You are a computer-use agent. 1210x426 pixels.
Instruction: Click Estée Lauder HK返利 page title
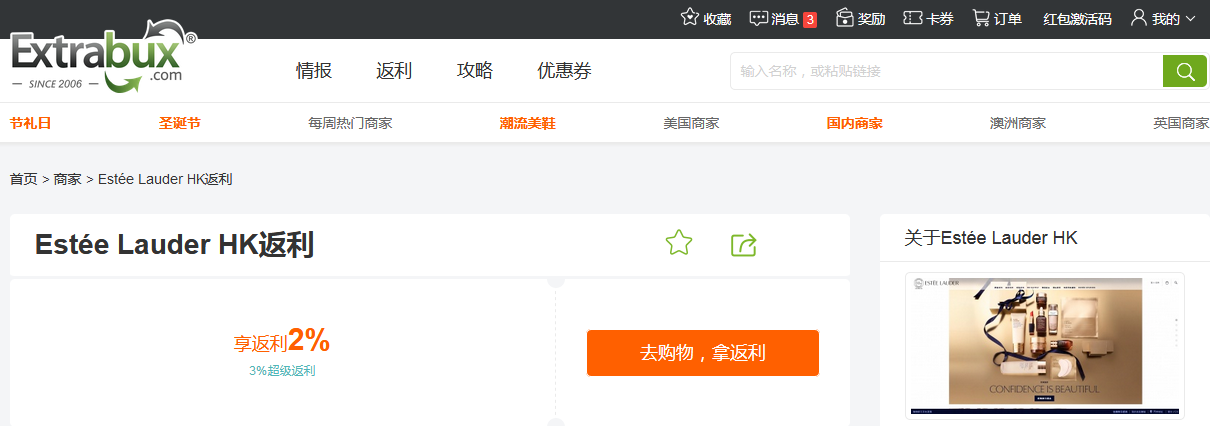174,245
